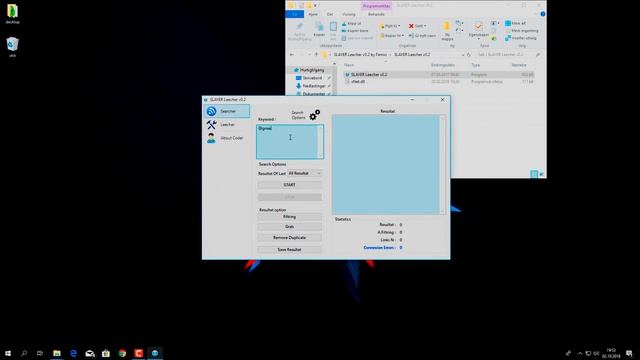This screenshot has height=360, width=640.
Task: Click Kopier bane in Explorer ribbon
Action: pyautogui.click(x=355, y=31)
